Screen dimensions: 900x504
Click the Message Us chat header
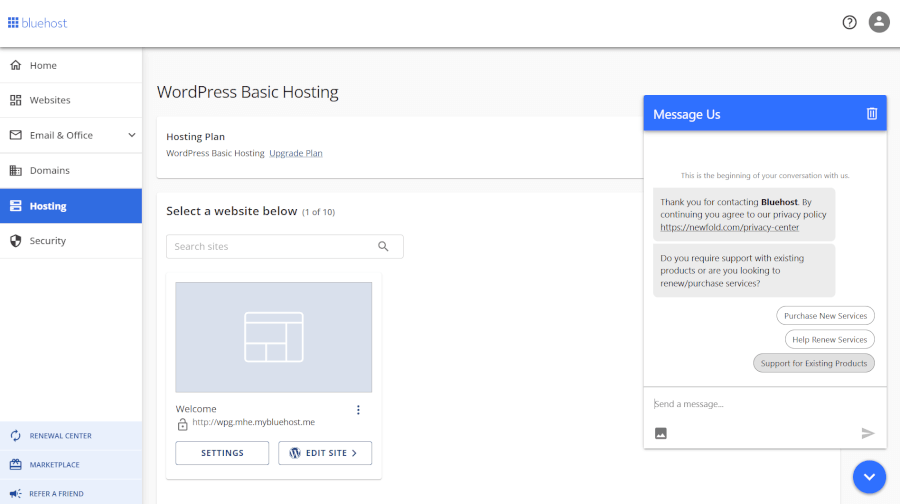click(765, 113)
